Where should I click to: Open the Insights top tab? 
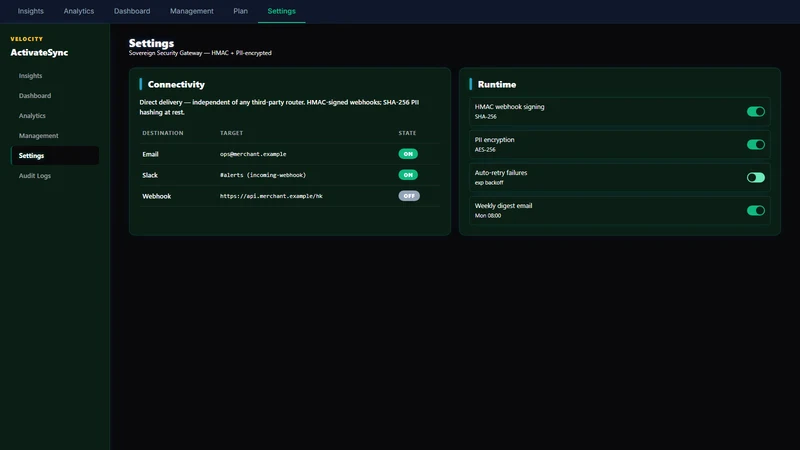tap(31, 11)
